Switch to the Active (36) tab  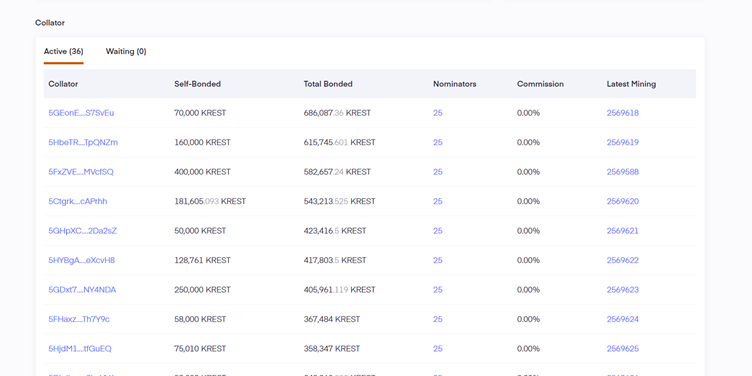(x=63, y=51)
